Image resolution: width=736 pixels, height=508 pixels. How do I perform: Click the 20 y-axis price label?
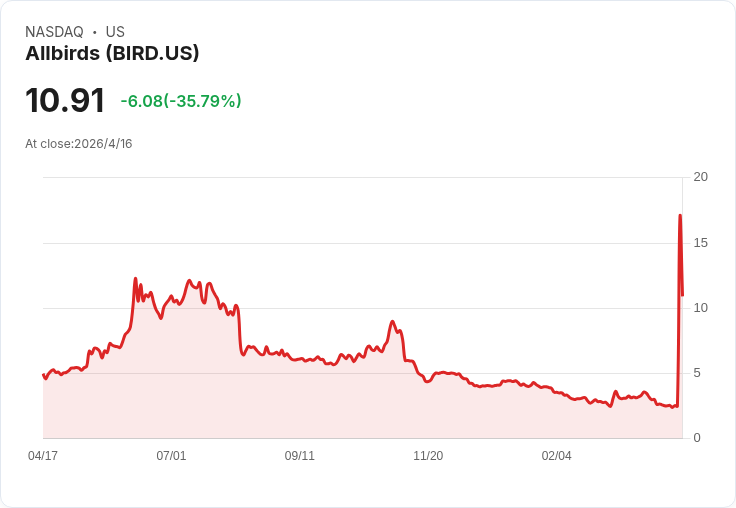[701, 177]
